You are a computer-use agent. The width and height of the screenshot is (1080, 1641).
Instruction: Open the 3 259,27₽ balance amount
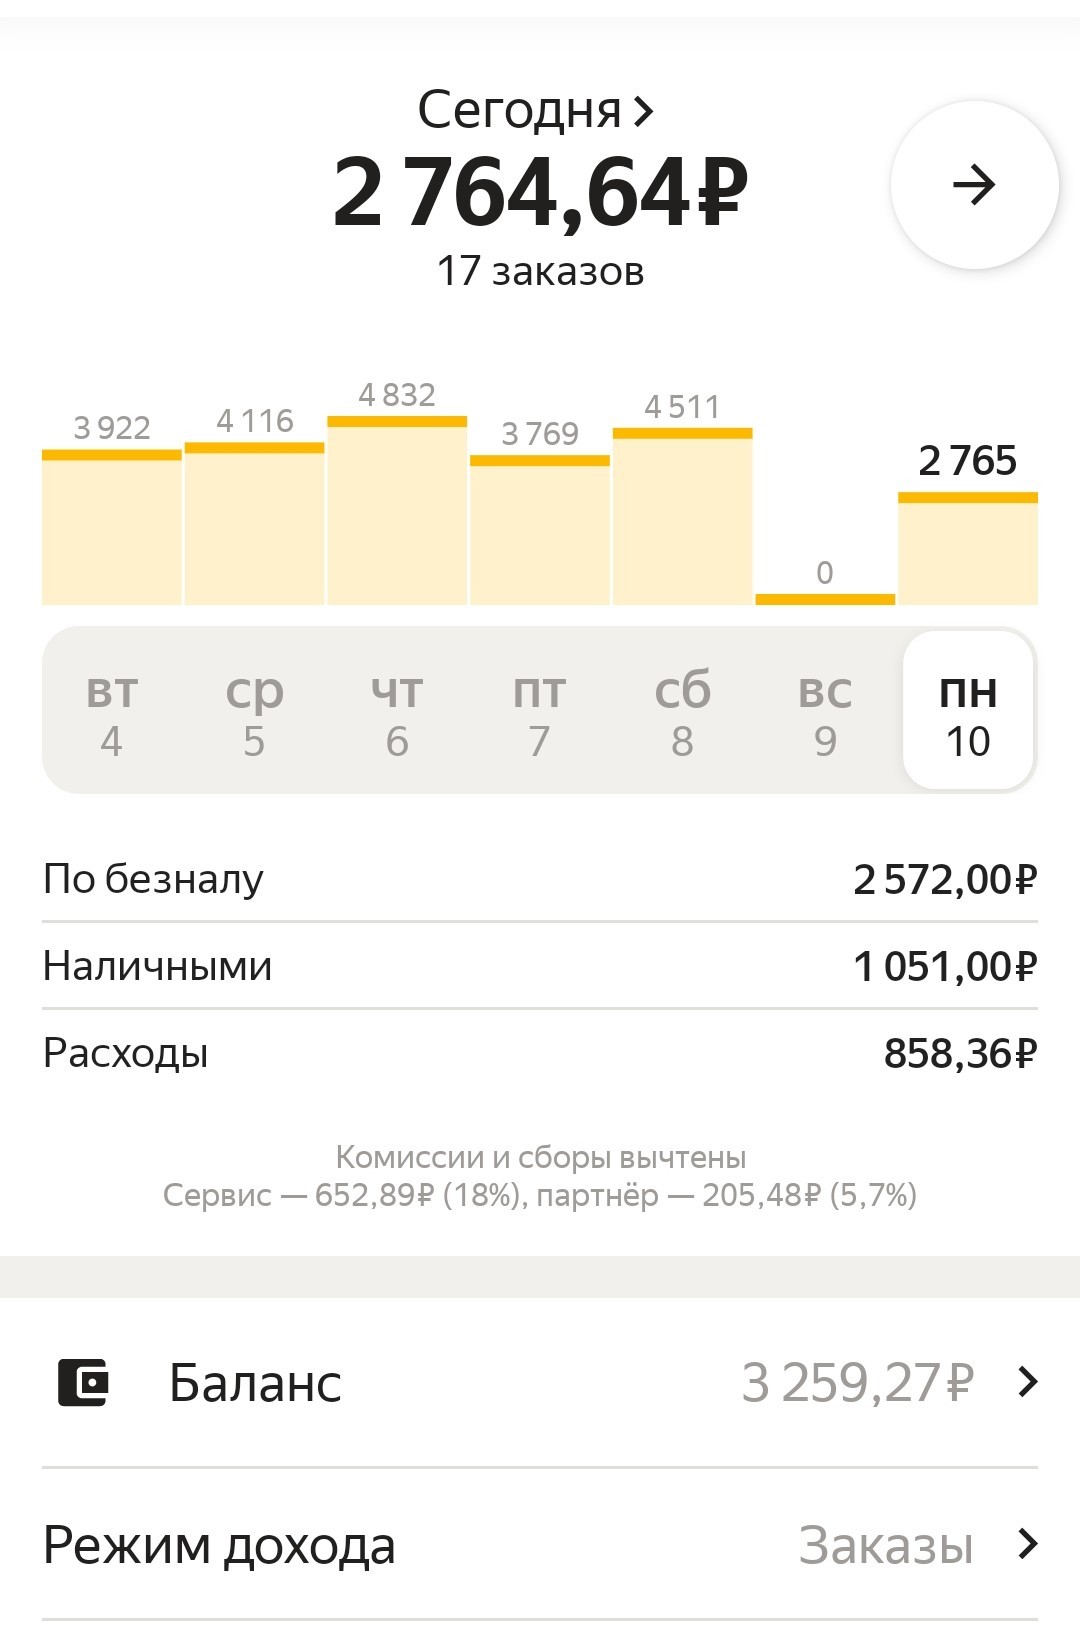857,1383
